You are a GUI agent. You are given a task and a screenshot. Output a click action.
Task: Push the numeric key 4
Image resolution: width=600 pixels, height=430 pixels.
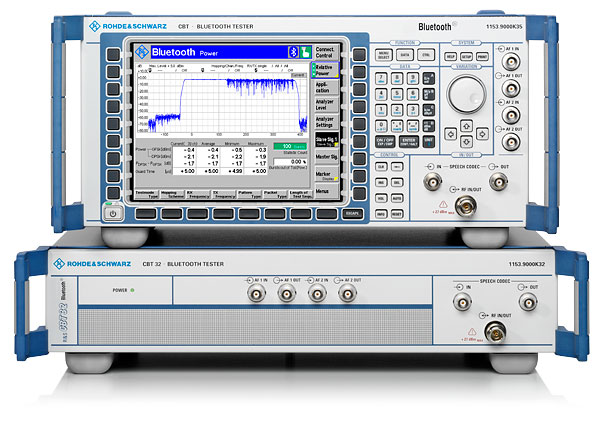point(381,94)
